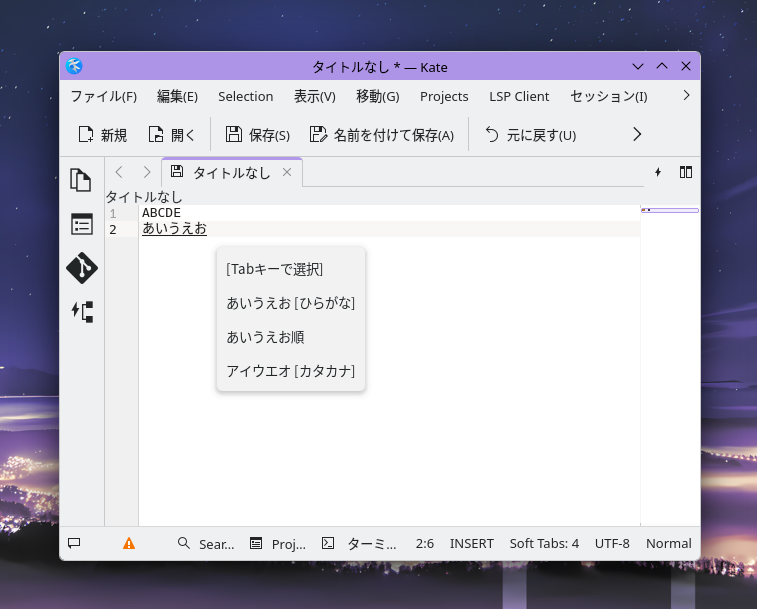Image resolution: width=757 pixels, height=609 pixels.
Task: Click the split view icon beside tabs
Action: (686, 172)
